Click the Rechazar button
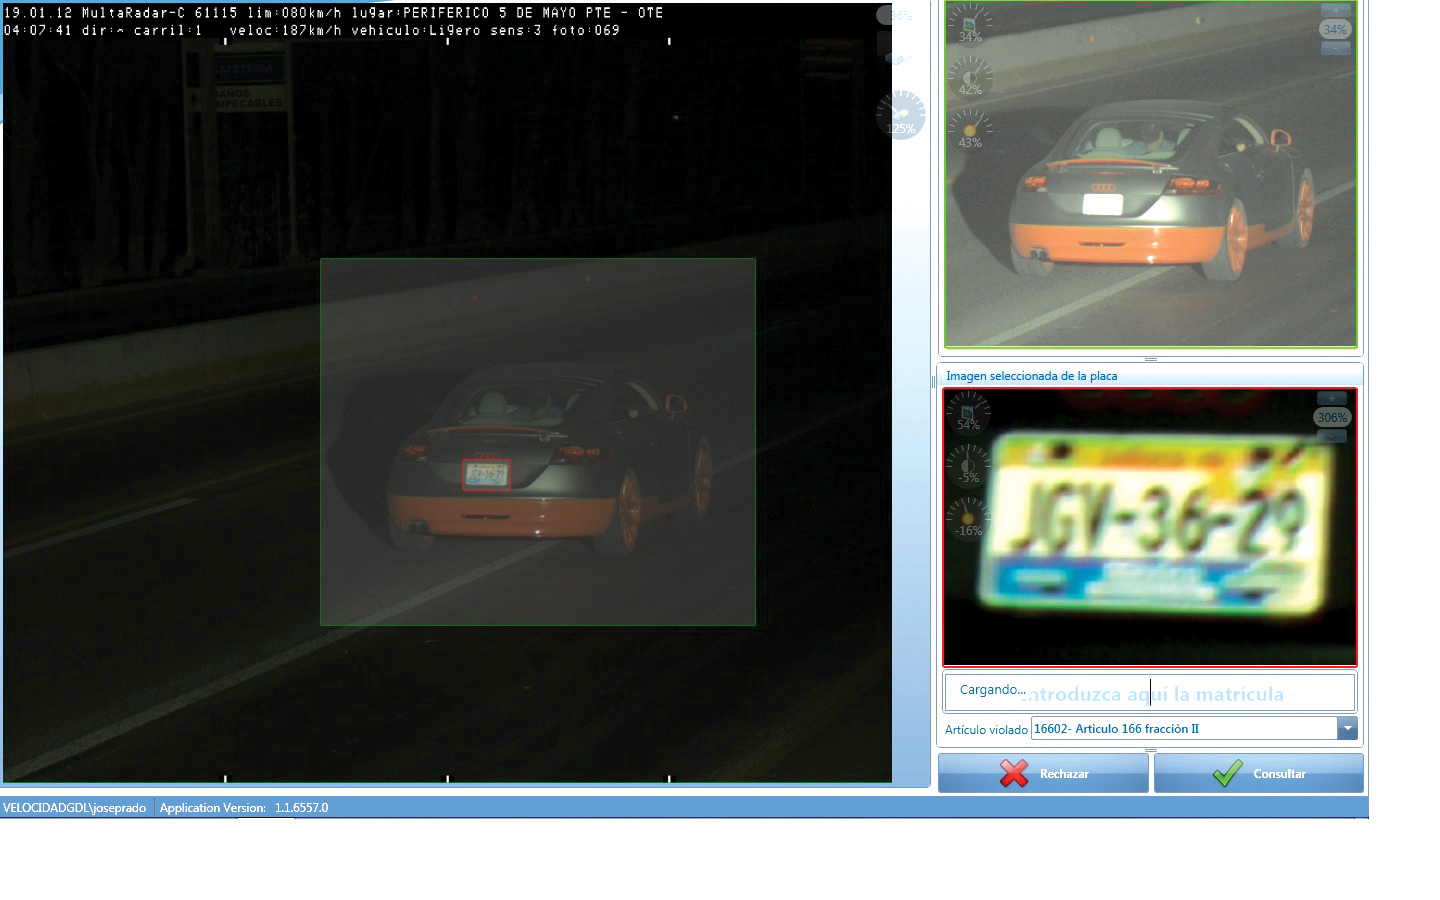This screenshot has height=900, width=1440. click(x=1043, y=773)
